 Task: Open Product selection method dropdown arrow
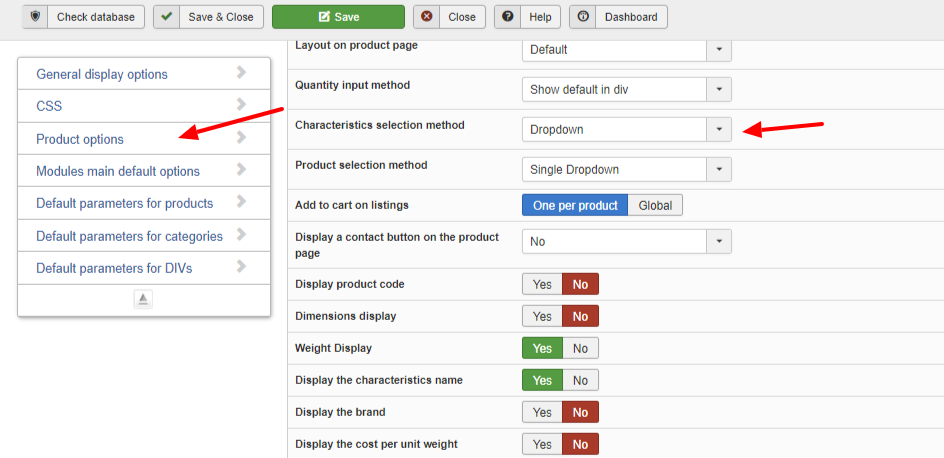point(719,169)
